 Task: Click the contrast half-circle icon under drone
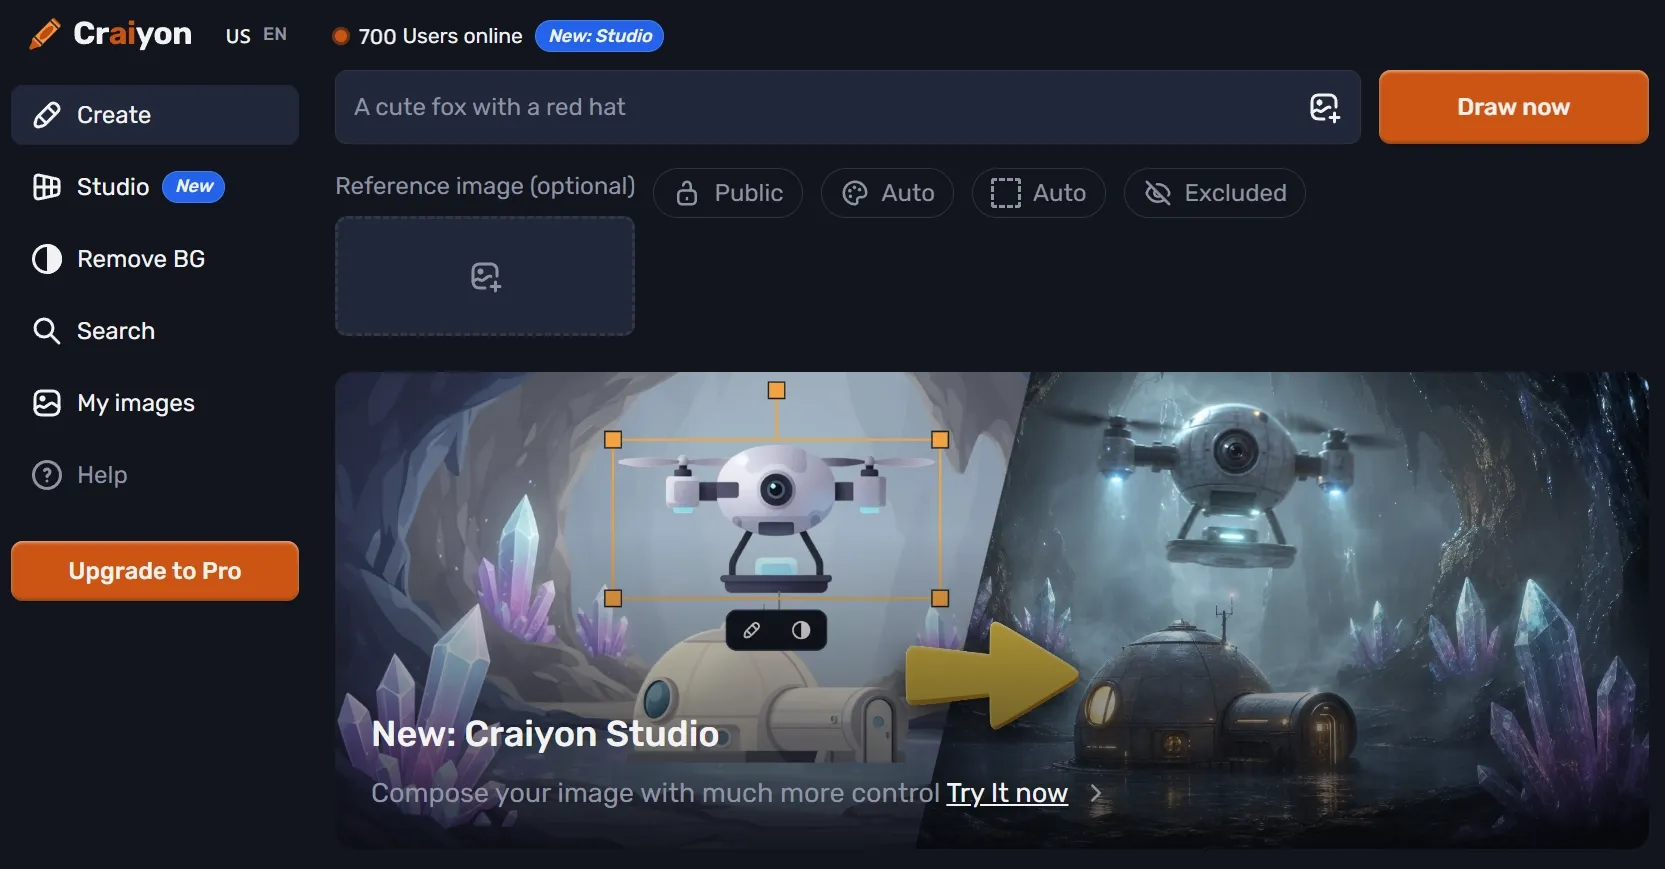[x=801, y=630]
